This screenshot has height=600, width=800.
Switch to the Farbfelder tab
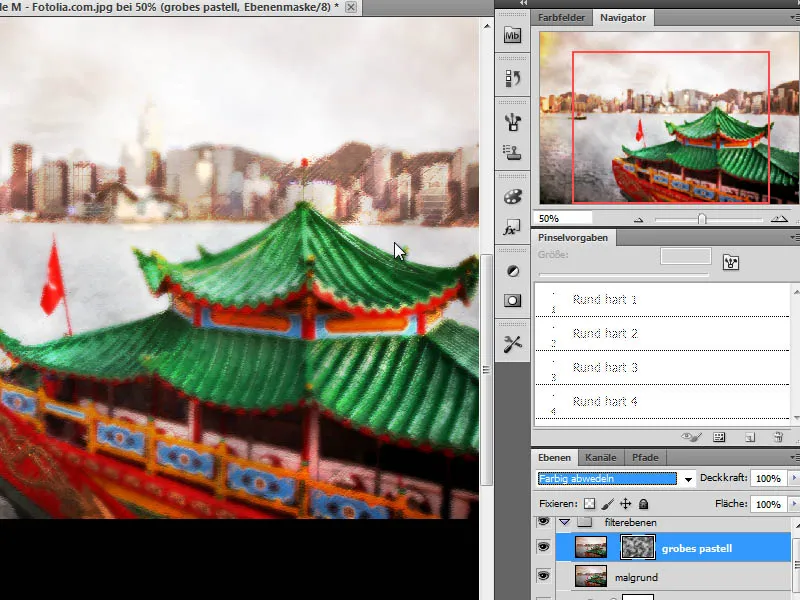pos(563,18)
